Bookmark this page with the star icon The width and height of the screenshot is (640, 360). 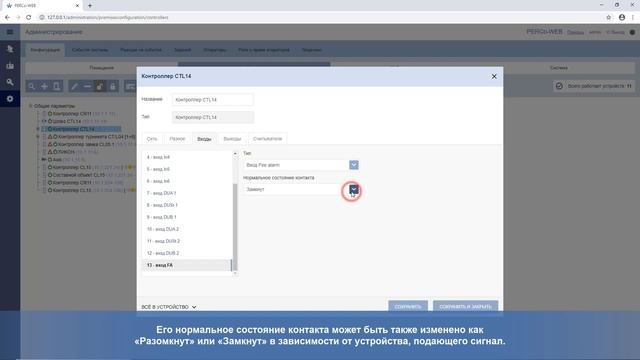tap(609, 17)
